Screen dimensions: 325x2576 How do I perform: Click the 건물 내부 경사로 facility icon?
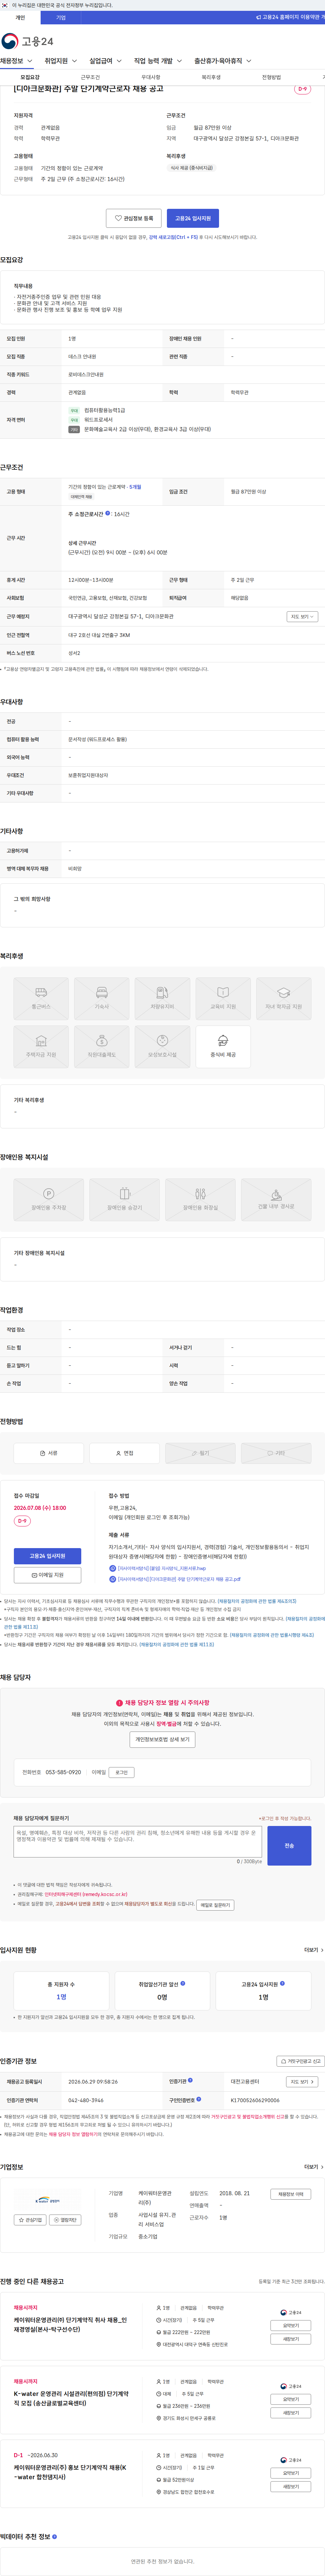pyautogui.click(x=276, y=1199)
